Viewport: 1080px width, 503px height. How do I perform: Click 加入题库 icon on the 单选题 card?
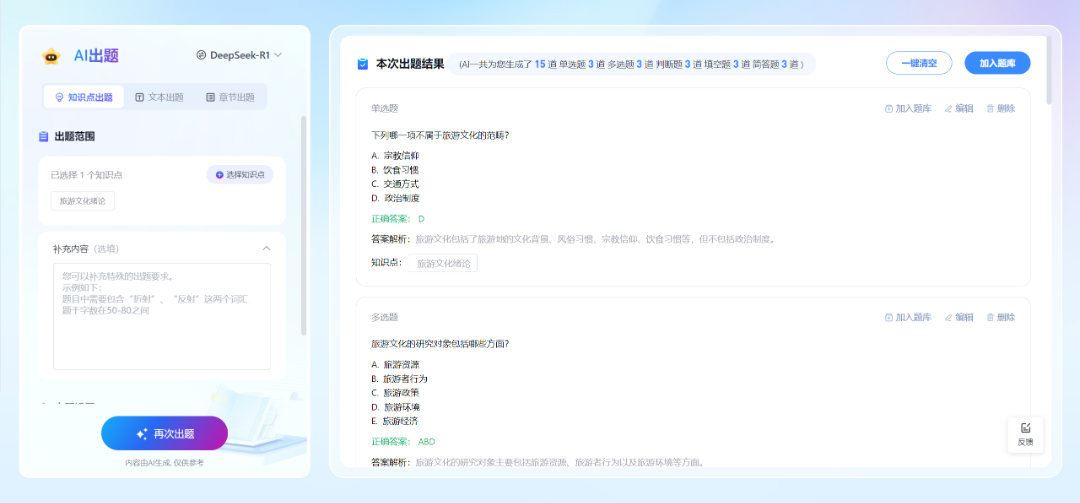(889, 108)
